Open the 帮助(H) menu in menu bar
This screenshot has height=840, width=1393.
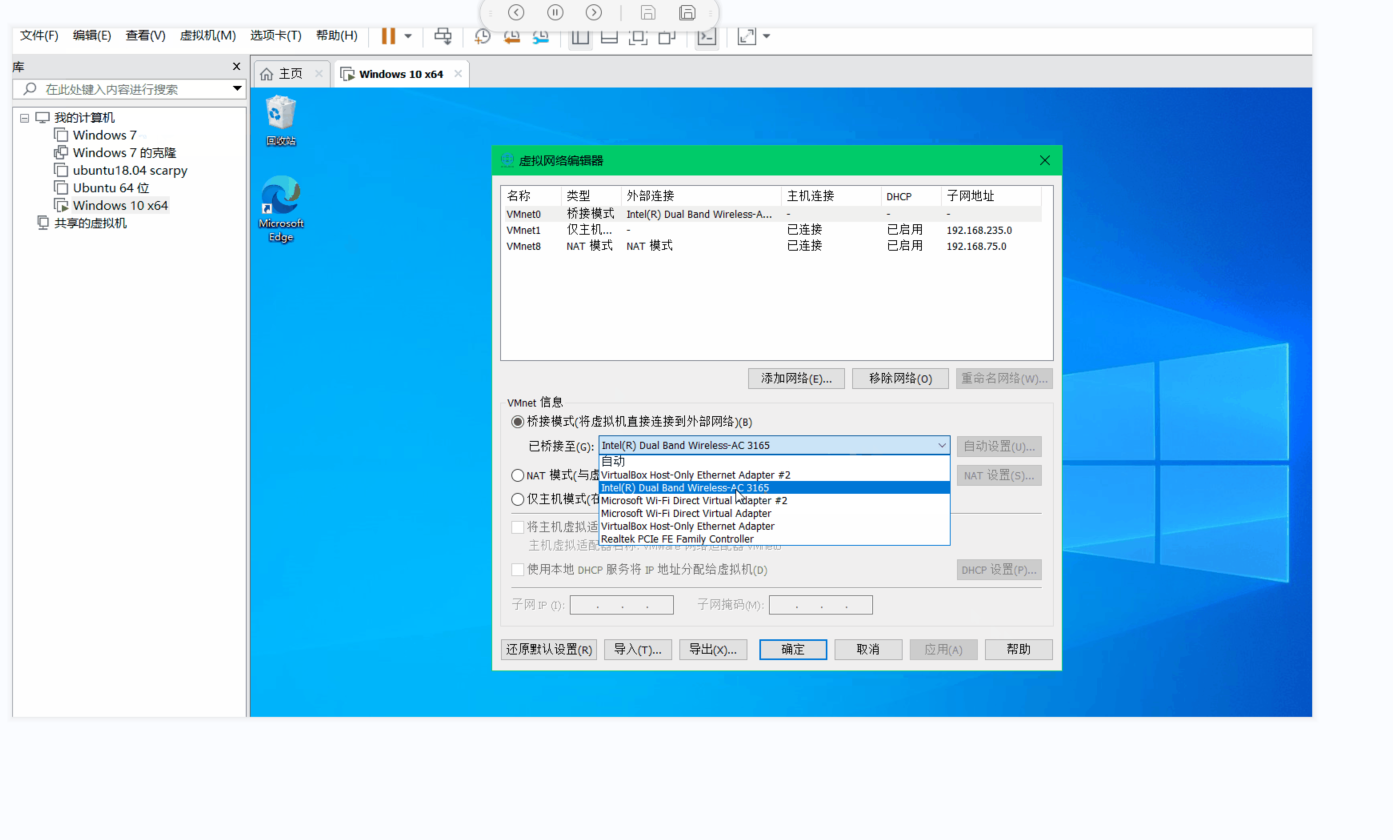click(x=336, y=35)
